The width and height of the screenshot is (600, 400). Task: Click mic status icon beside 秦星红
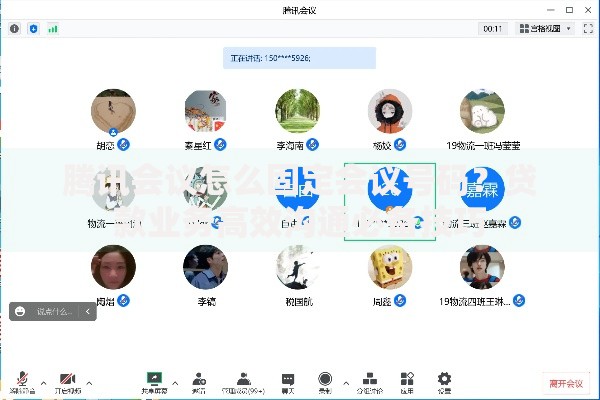pos(220,145)
